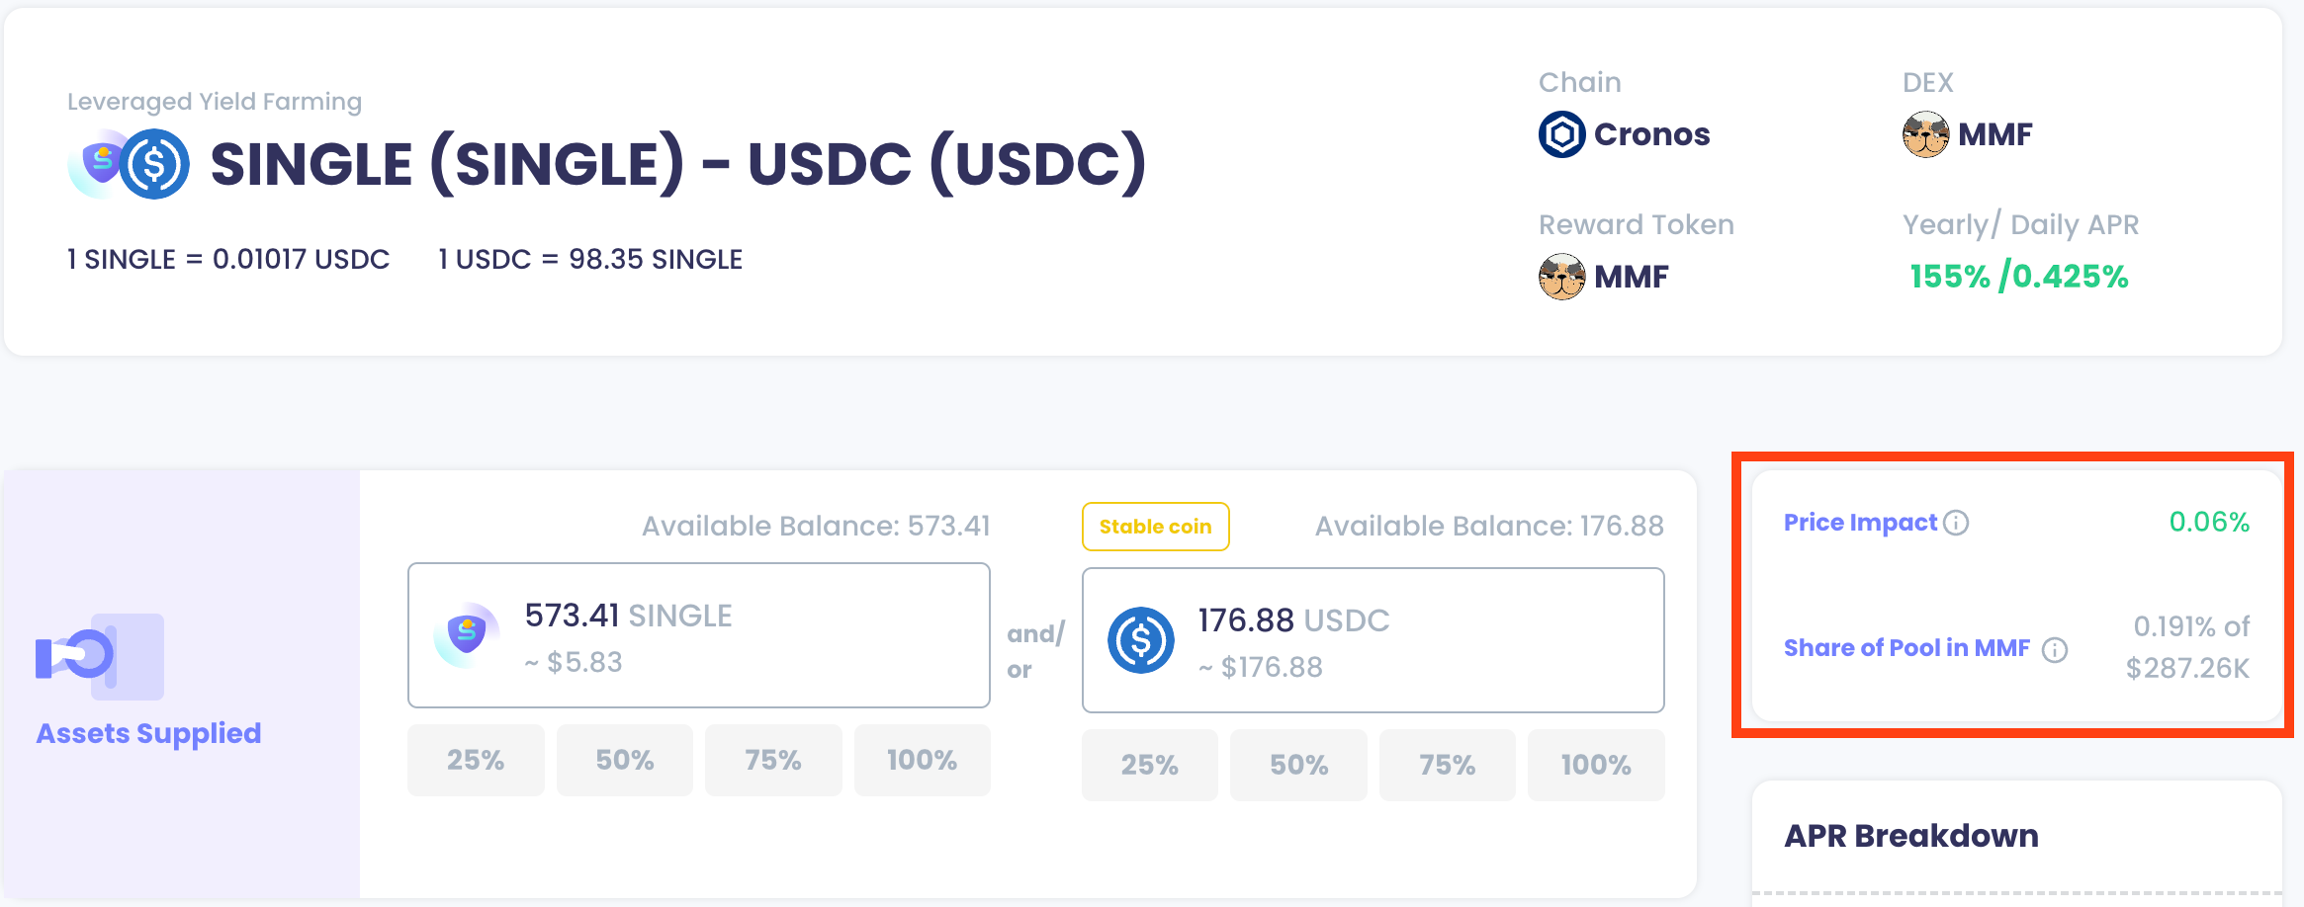Image resolution: width=2304 pixels, height=907 pixels.
Task: Pick 50% of USDC balance
Action: [x=1298, y=766]
